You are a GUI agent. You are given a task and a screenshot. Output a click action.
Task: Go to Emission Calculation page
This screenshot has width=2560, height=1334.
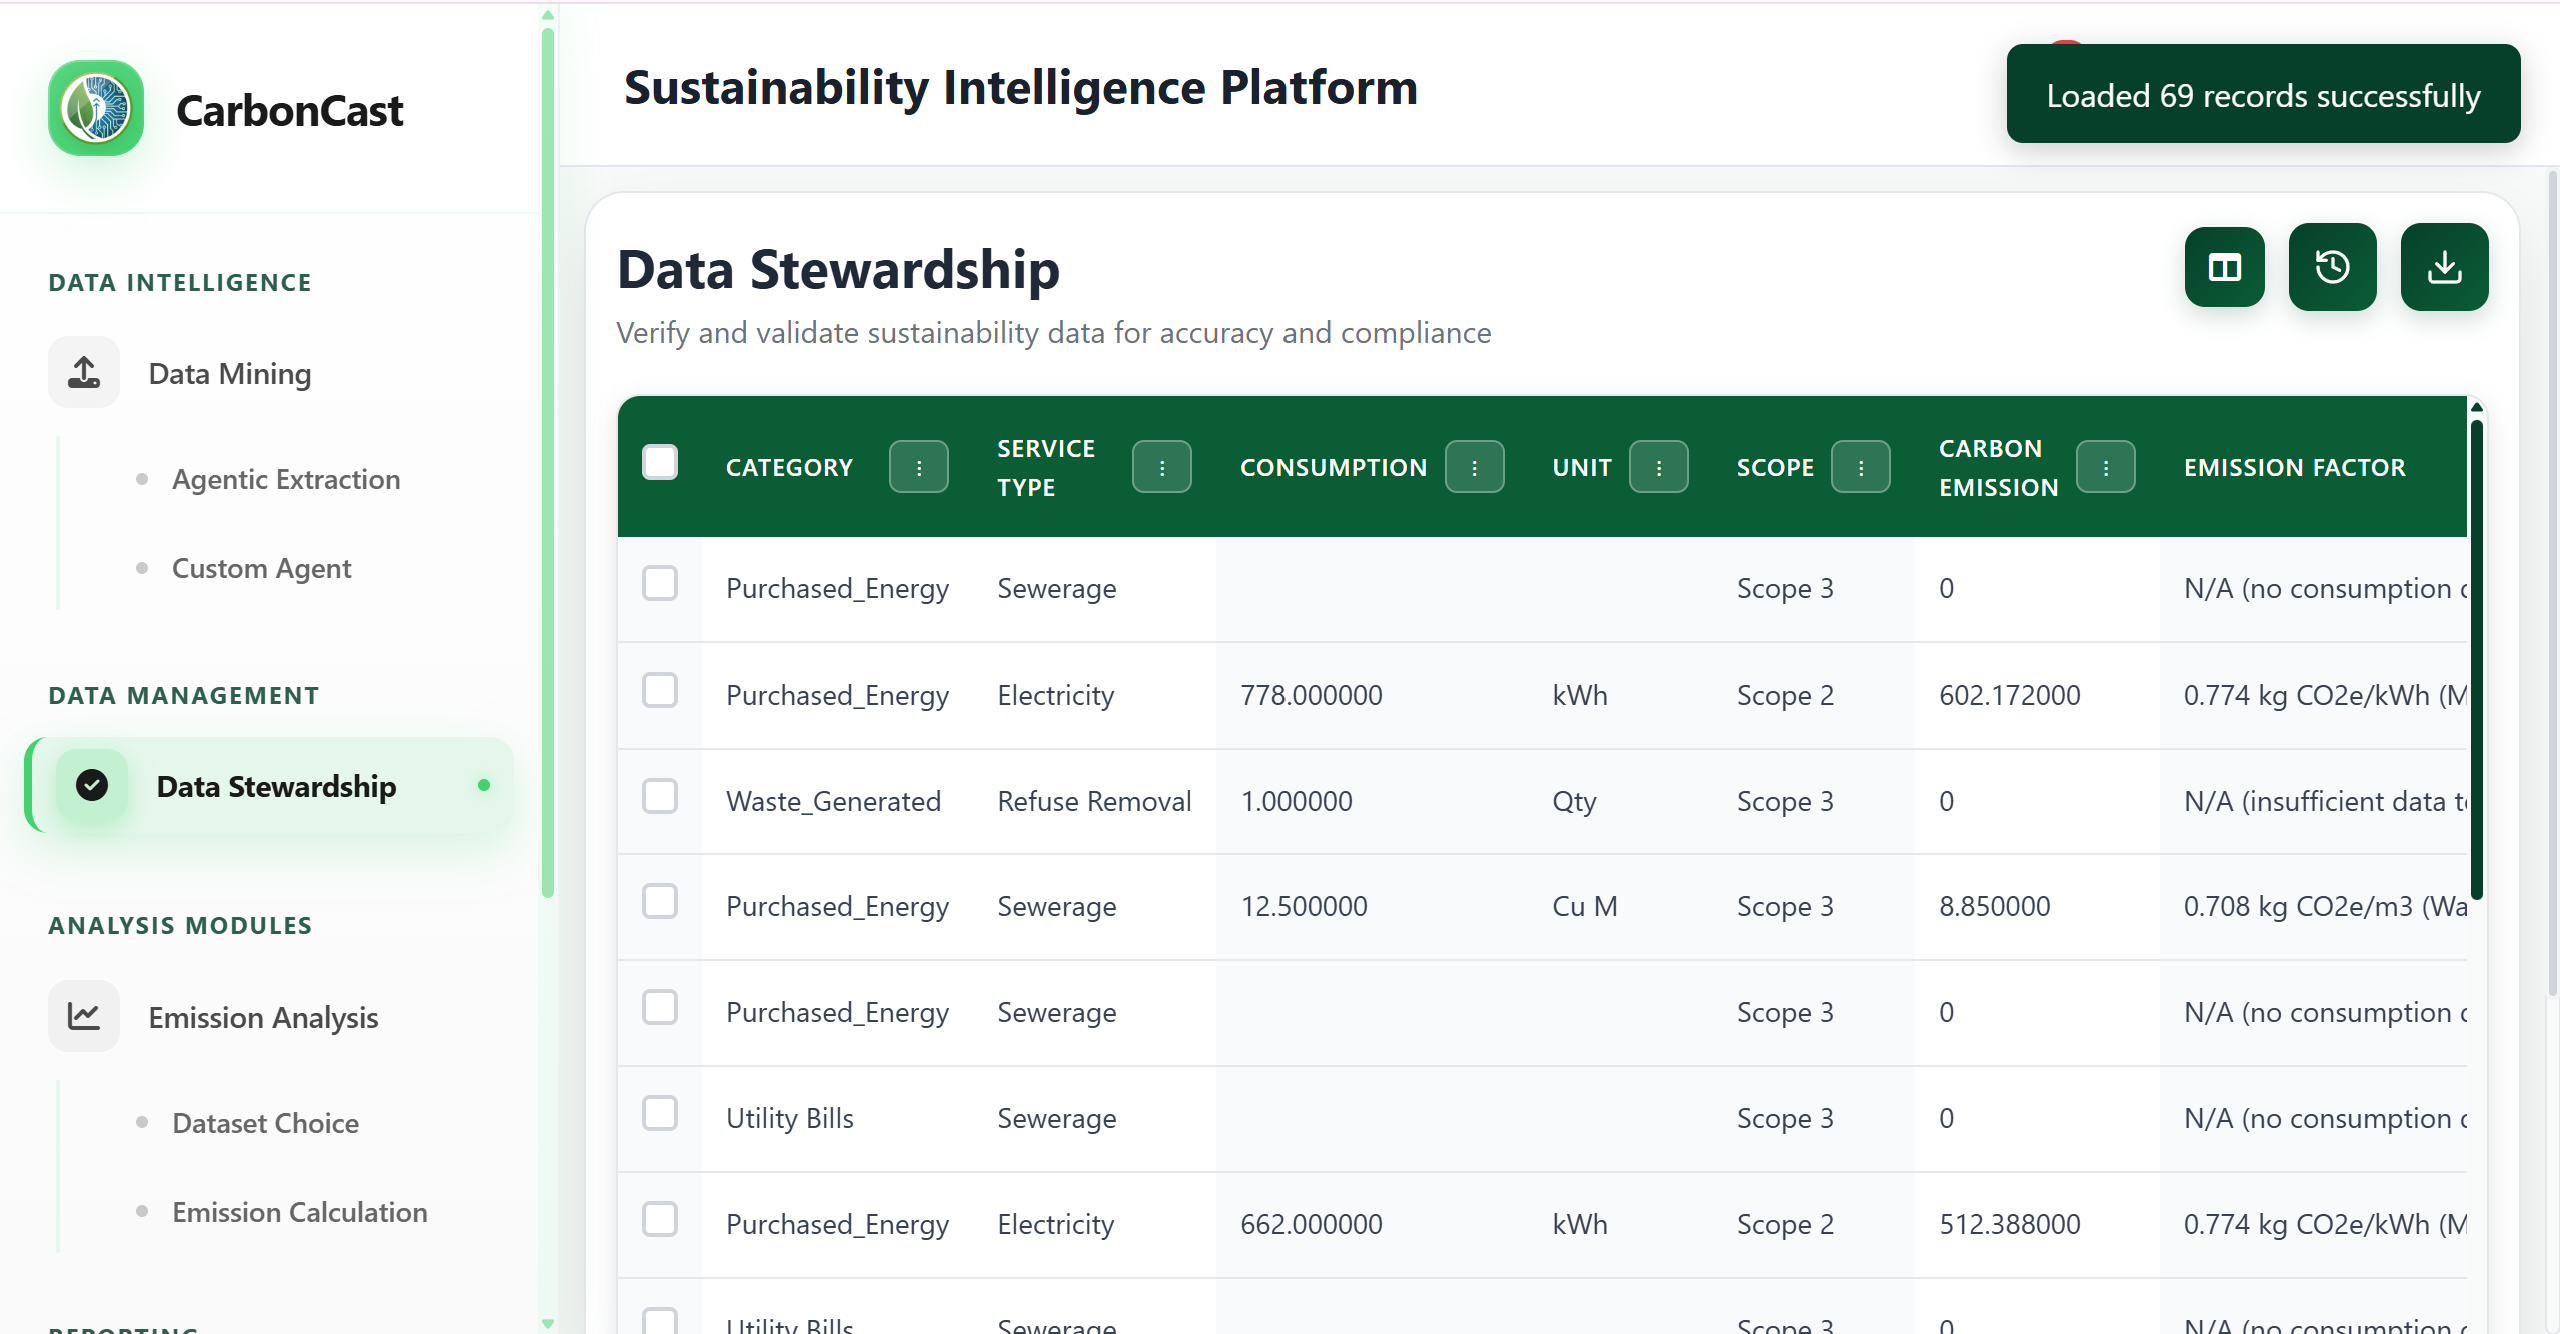click(x=299, y=1212)
